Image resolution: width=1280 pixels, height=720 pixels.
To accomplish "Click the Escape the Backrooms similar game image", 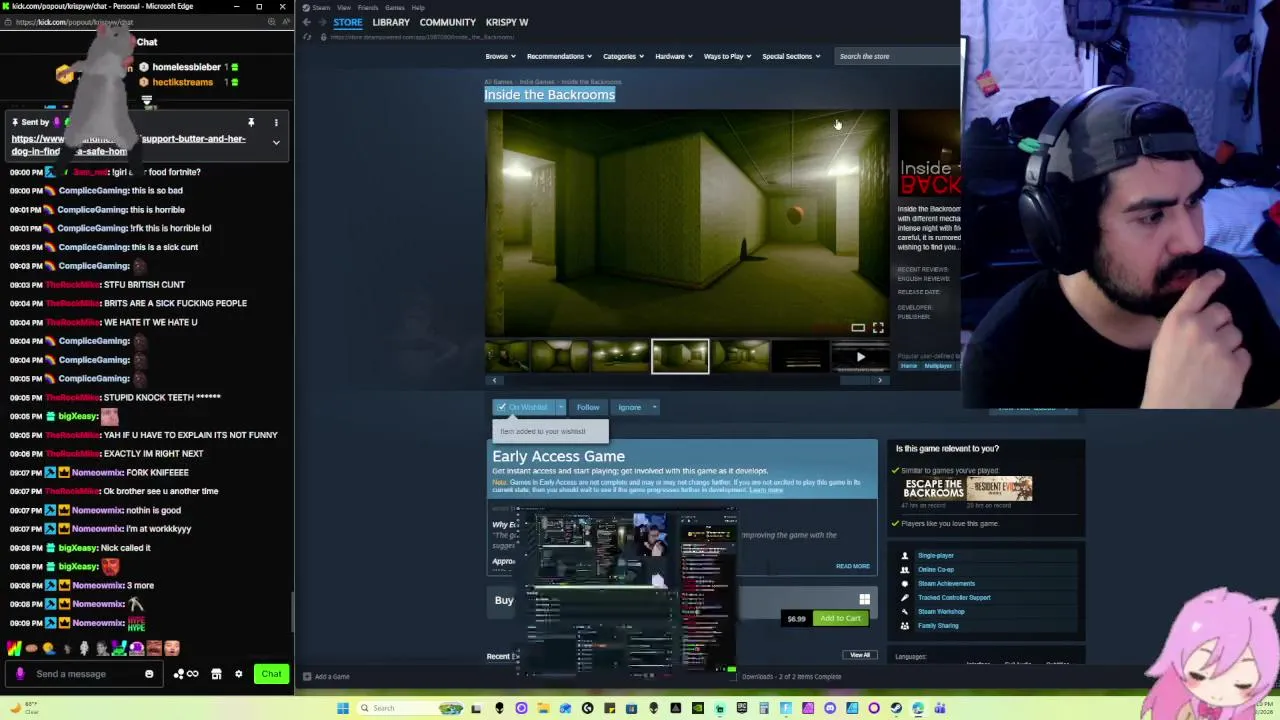I will click(933, 488).
